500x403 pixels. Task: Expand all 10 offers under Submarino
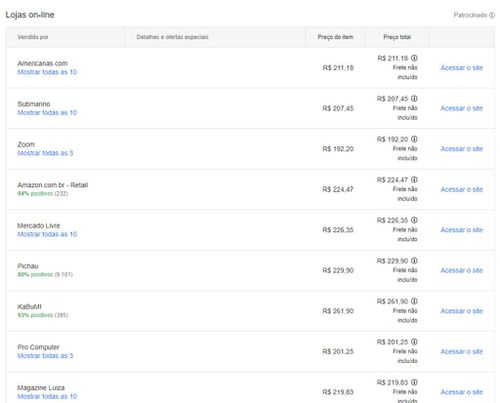[47, 113]
